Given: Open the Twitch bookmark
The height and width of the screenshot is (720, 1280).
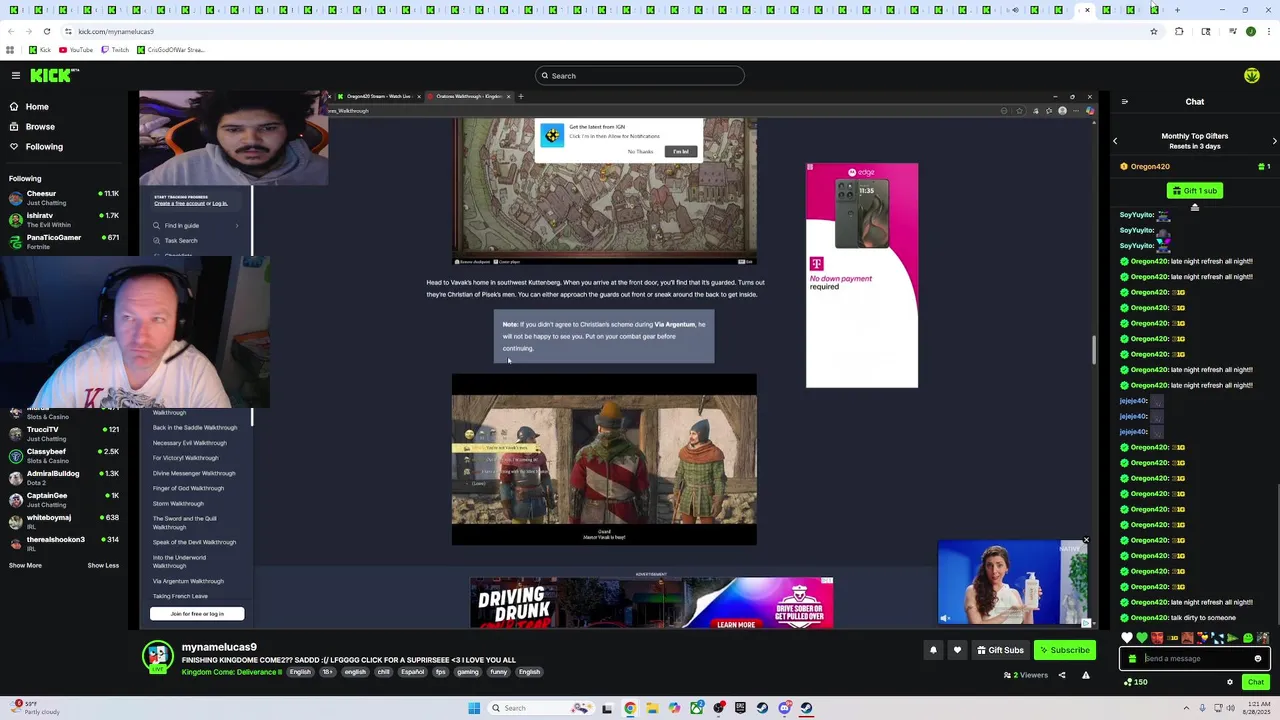Looking at the screenshot, I should [115, 50].
